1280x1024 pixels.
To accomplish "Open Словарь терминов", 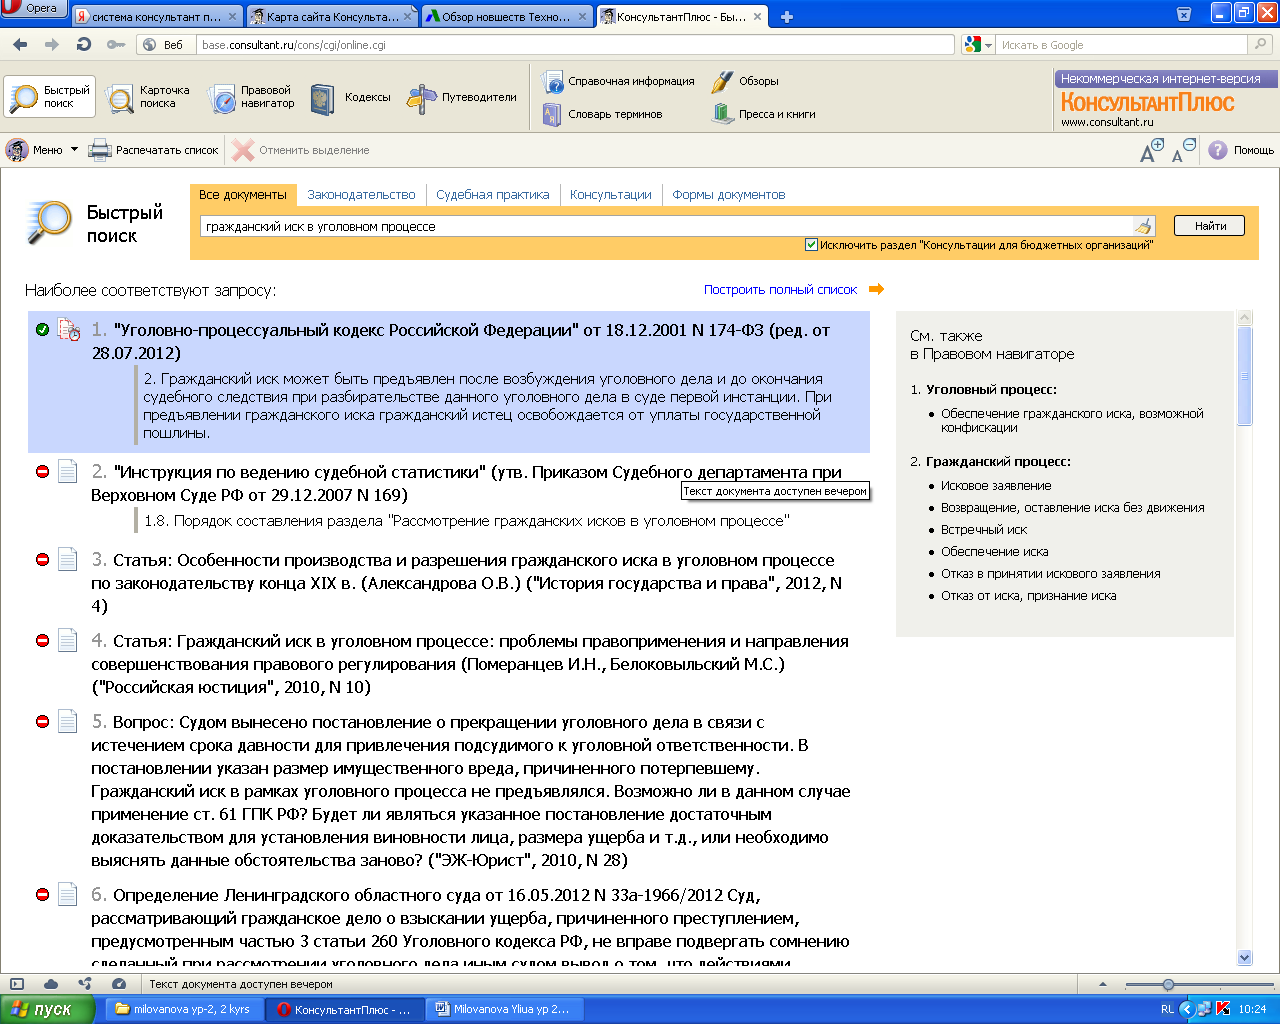I will [x=602, y=114].
